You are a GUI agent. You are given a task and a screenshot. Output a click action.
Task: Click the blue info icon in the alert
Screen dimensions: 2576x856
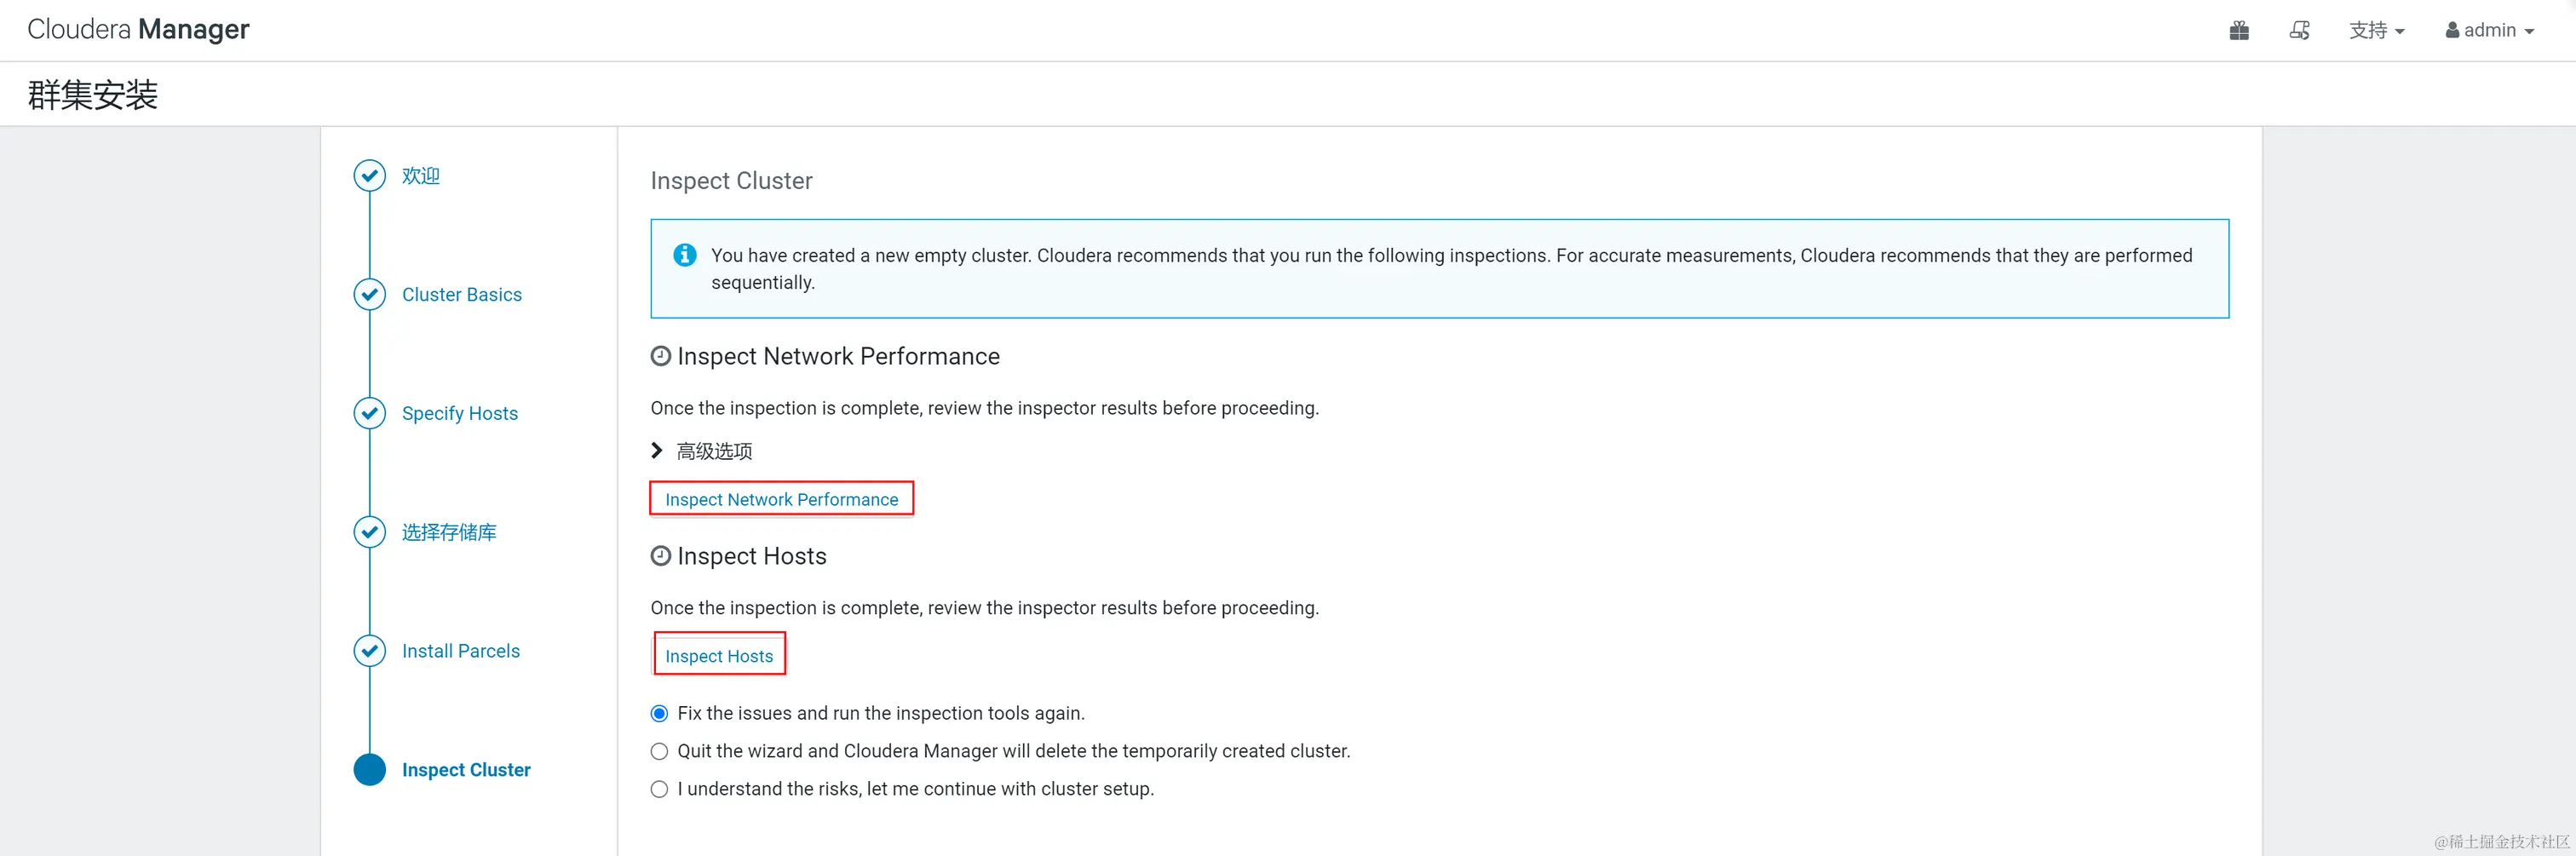tap(685, 256)
